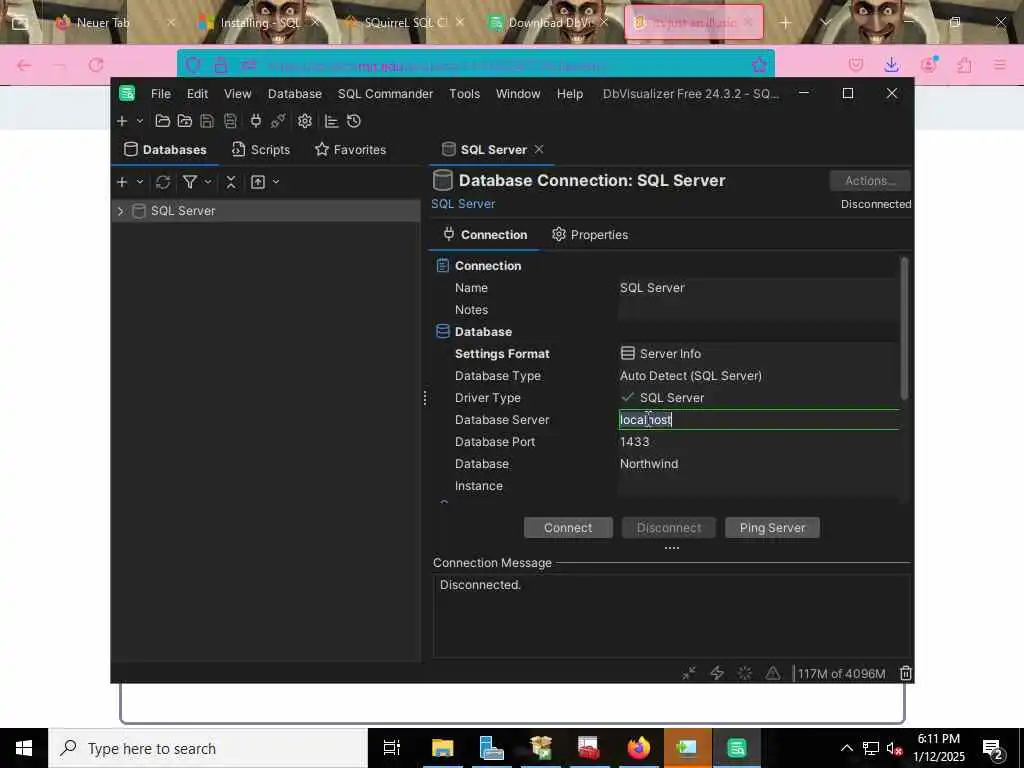This screenshot has width=1024, height=768.
Task: Click the chart-style icon in main toolbar
Action: (x=331, y=121)
